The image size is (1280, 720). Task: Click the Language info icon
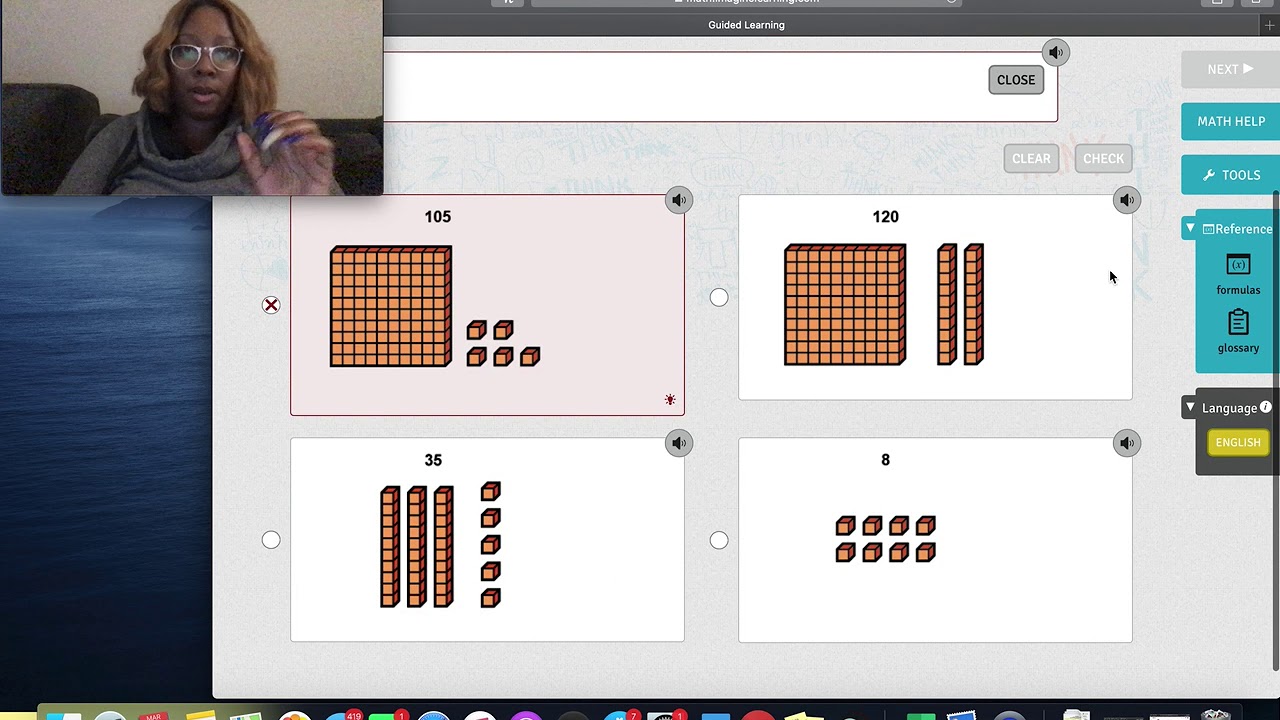(1265, 407)
